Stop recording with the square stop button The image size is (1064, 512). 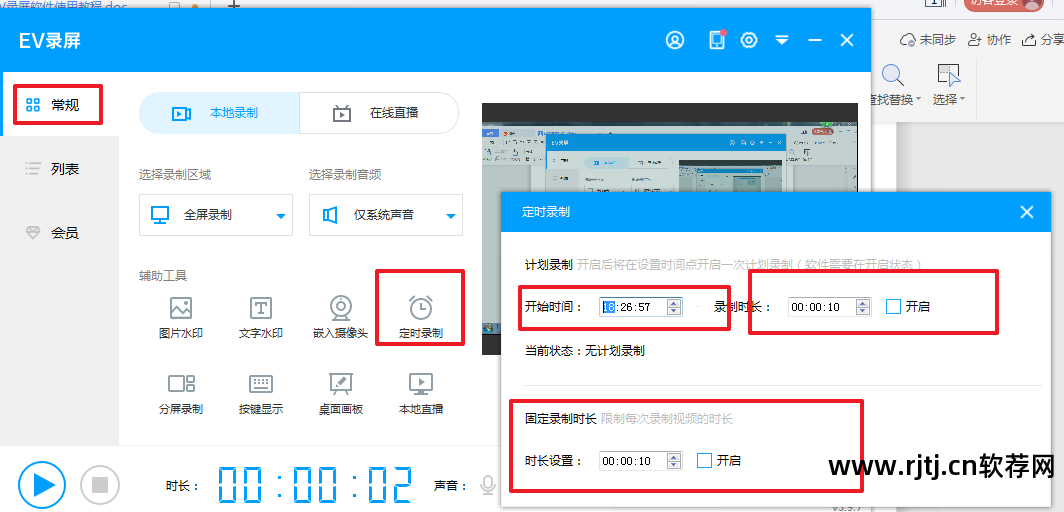tap(100, 484)
